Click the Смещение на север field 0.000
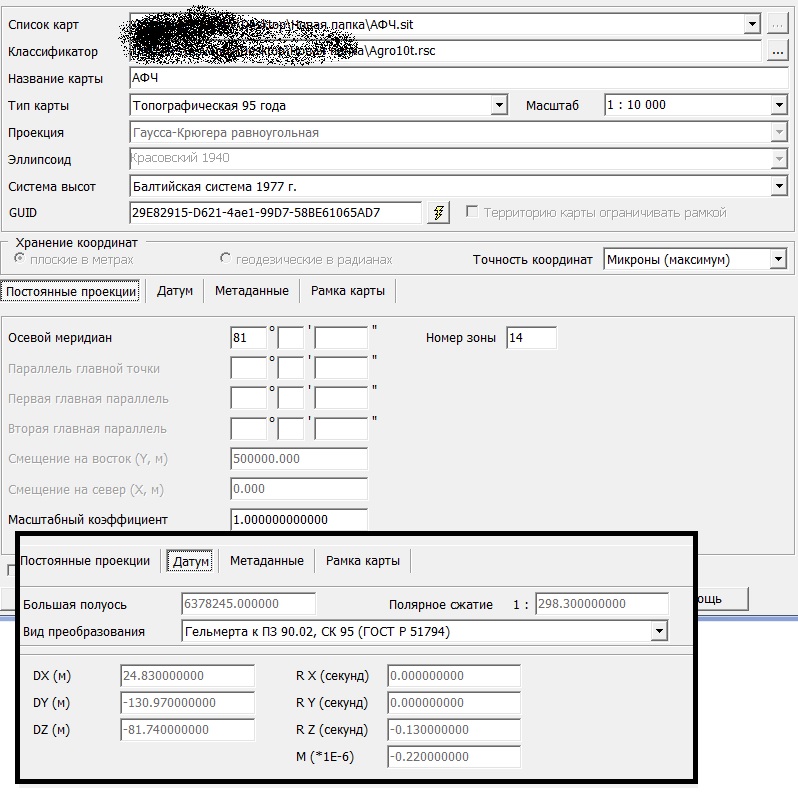The image size is (798, 798). [x=299, y=489]
